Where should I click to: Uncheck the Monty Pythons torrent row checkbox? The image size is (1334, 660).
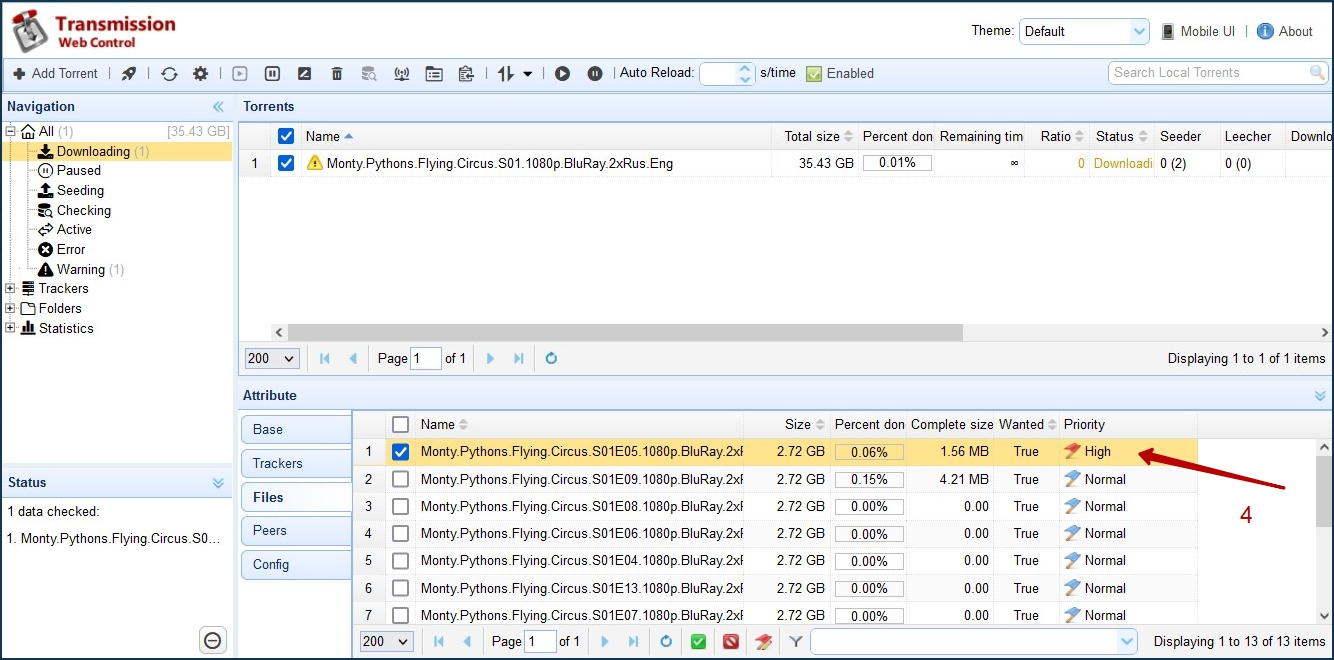pyautogui.click(x=286, y=163)
